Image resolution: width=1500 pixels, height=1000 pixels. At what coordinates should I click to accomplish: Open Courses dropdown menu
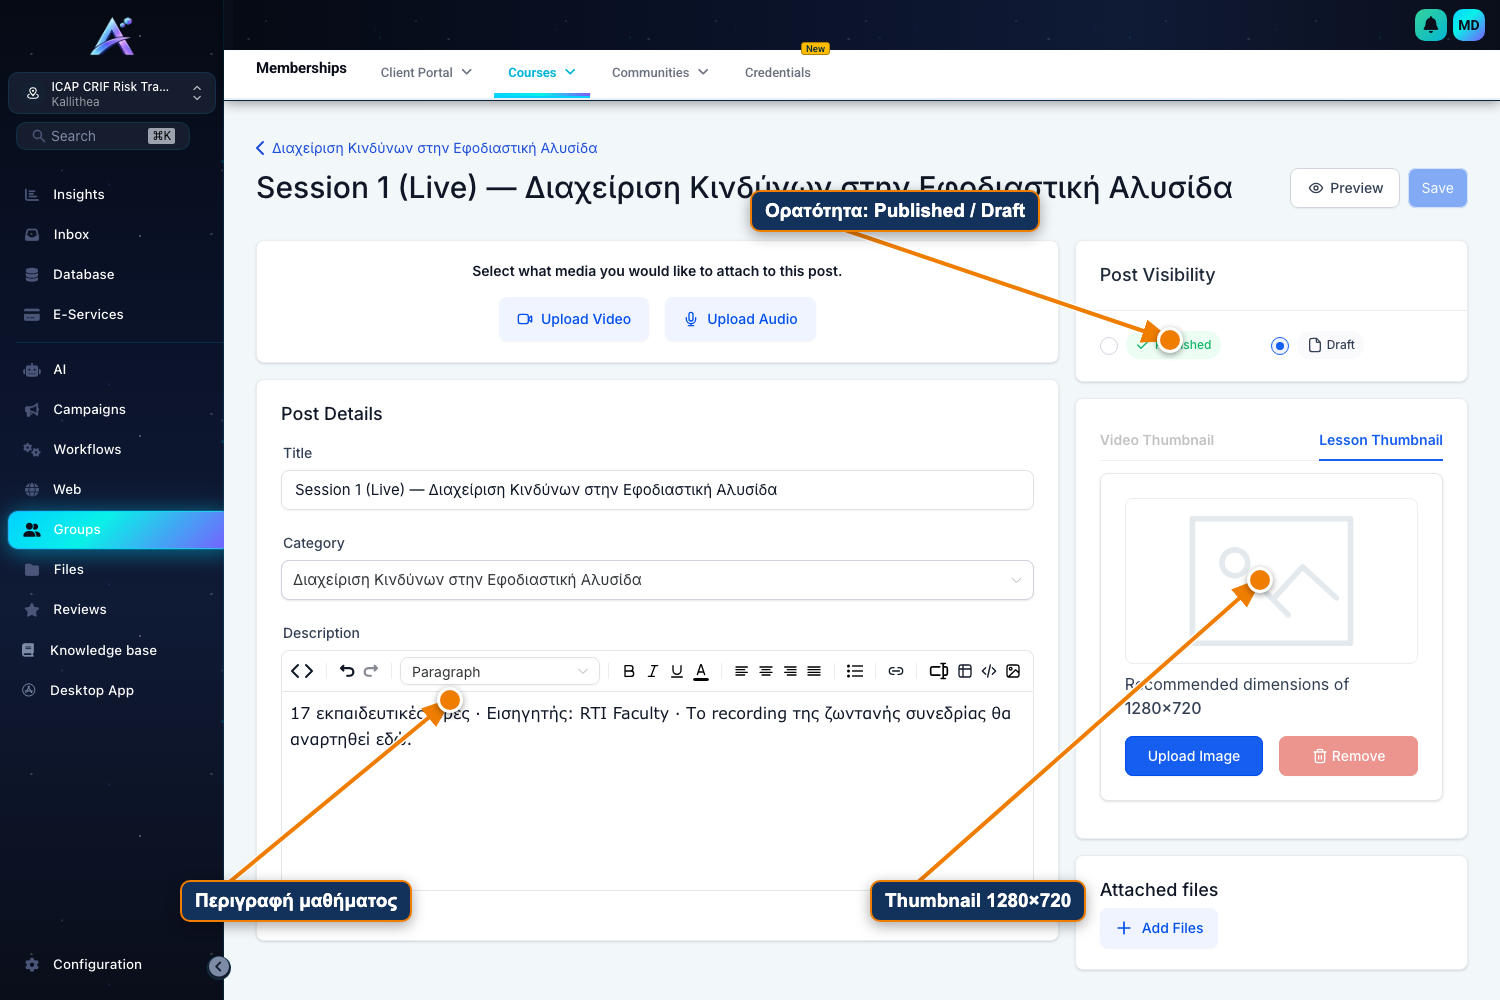542,72
